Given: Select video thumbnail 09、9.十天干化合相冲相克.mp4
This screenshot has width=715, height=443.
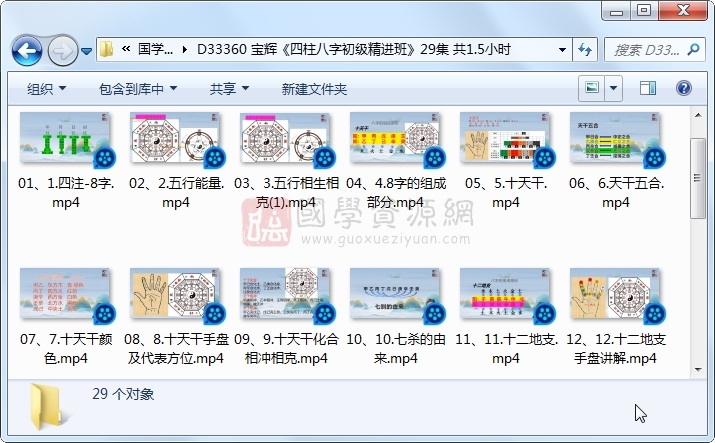Looking at the screenshot, I should click(286, 295).
